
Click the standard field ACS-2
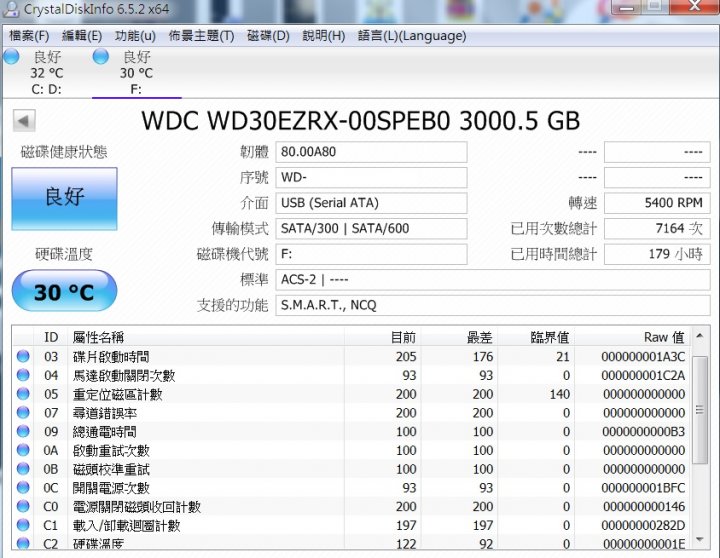click(x=493, y=280)
